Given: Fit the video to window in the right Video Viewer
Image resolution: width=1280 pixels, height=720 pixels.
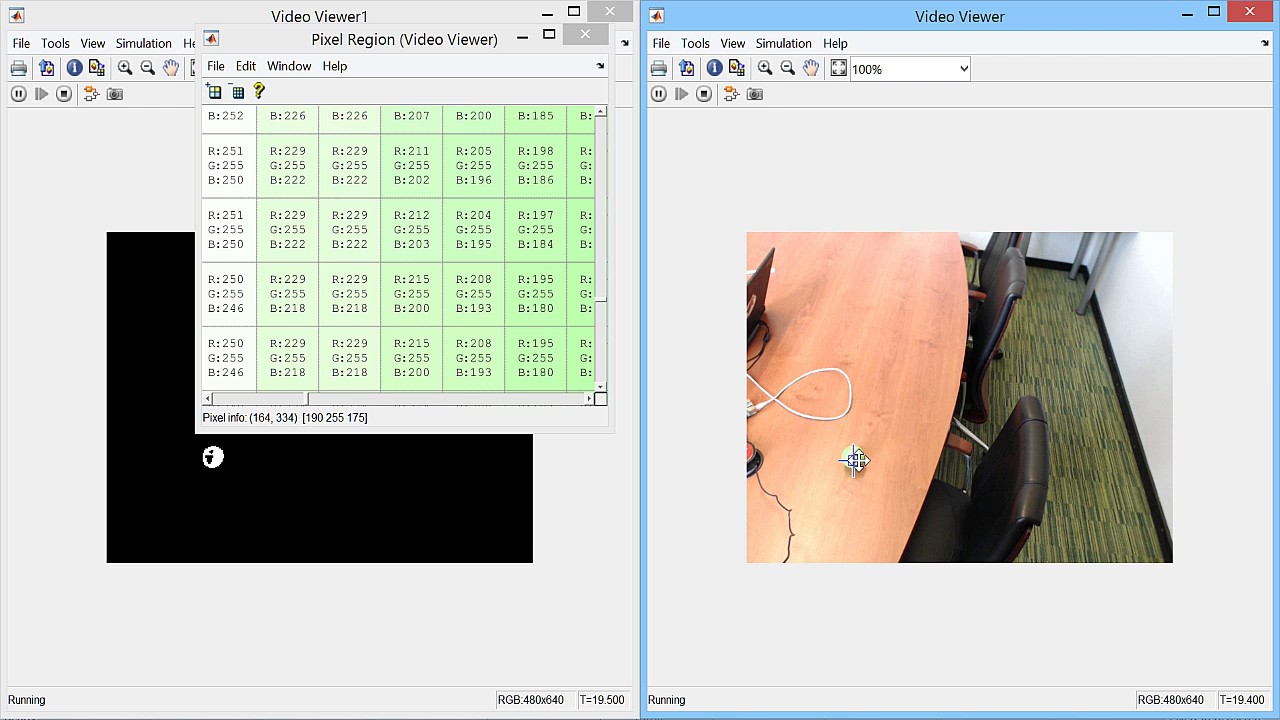Looking at the screenshot, I should [839, 68].
